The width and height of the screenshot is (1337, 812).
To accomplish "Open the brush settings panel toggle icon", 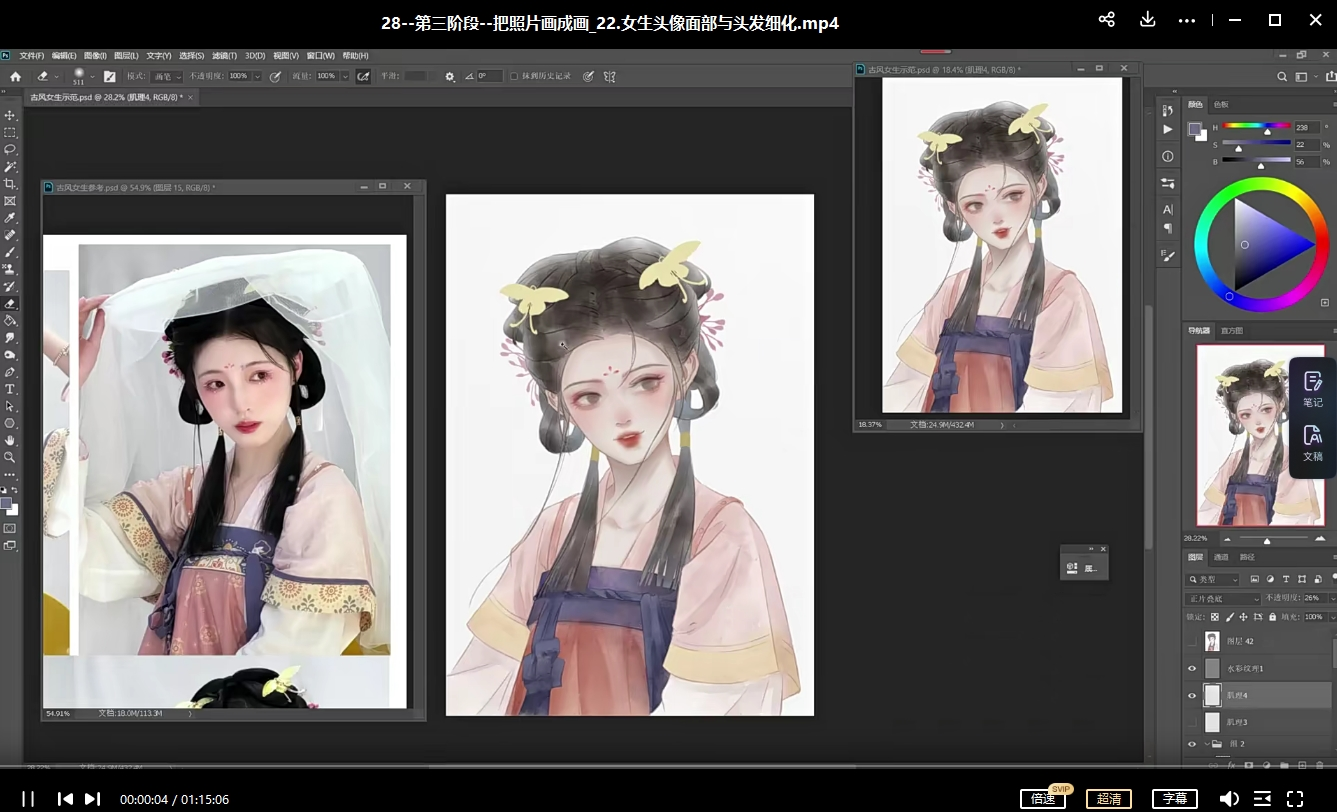I will click(109, 76).
